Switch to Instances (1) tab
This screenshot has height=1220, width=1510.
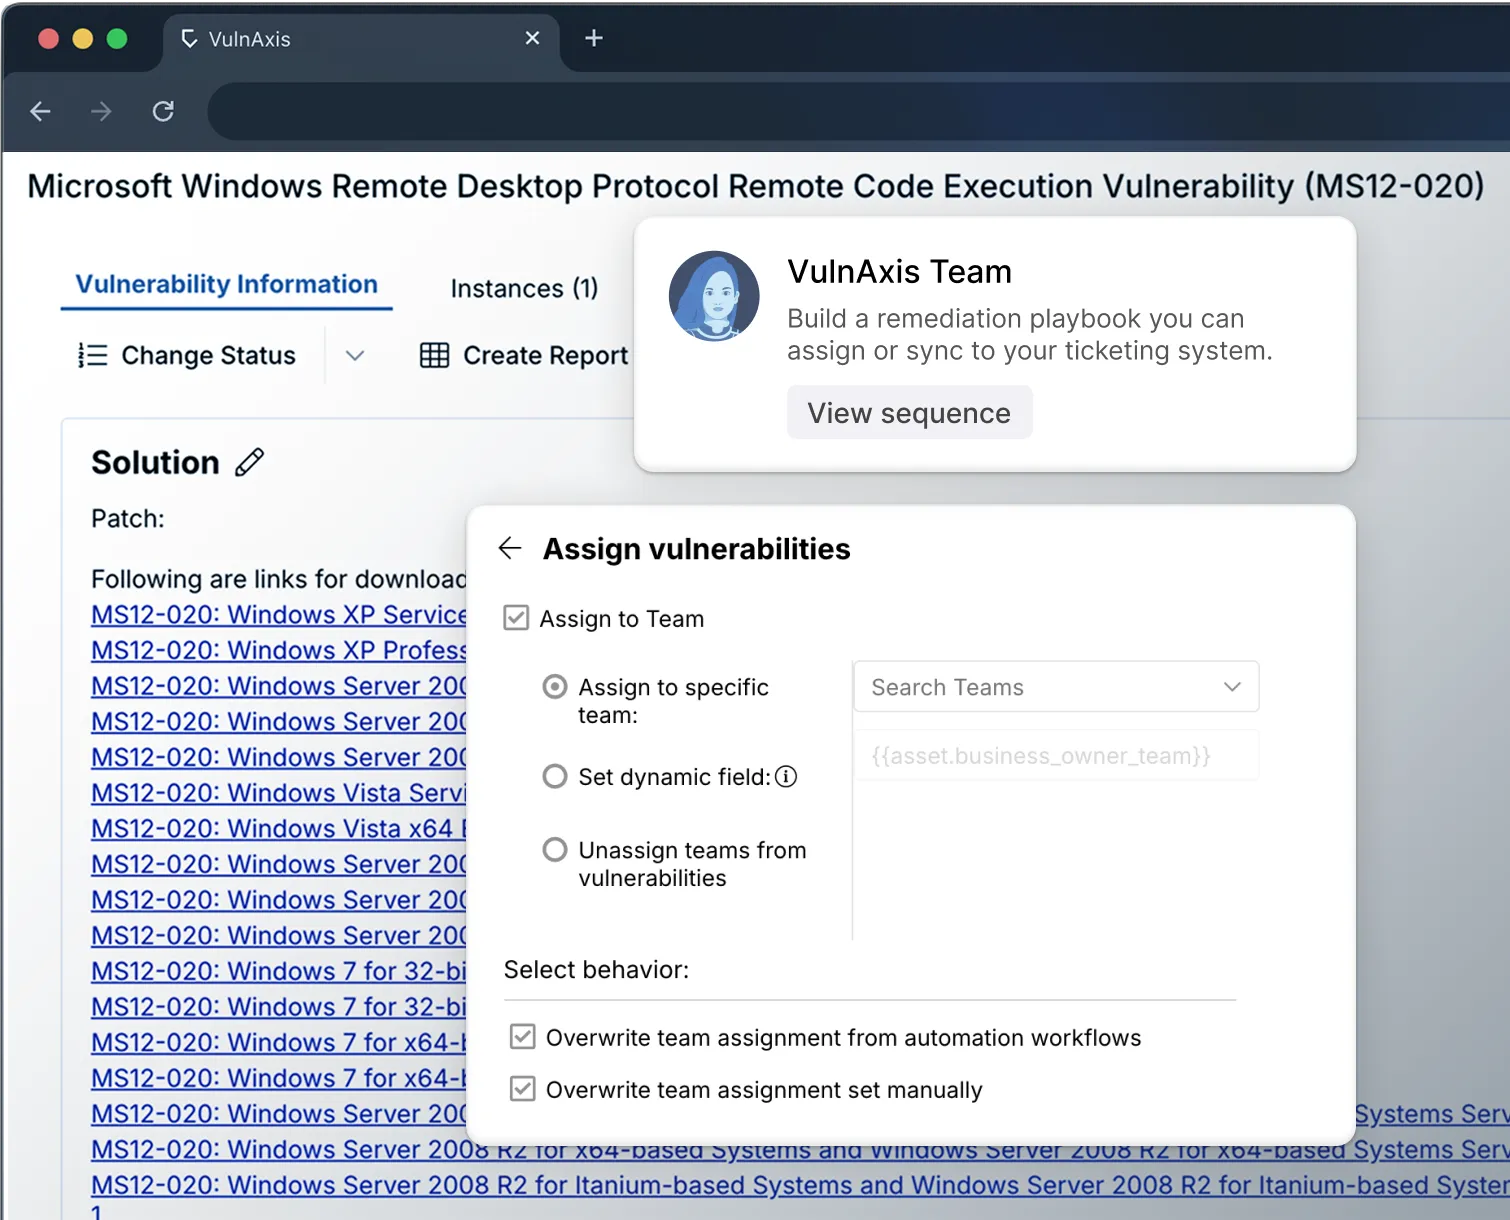[x=524, y=288]
